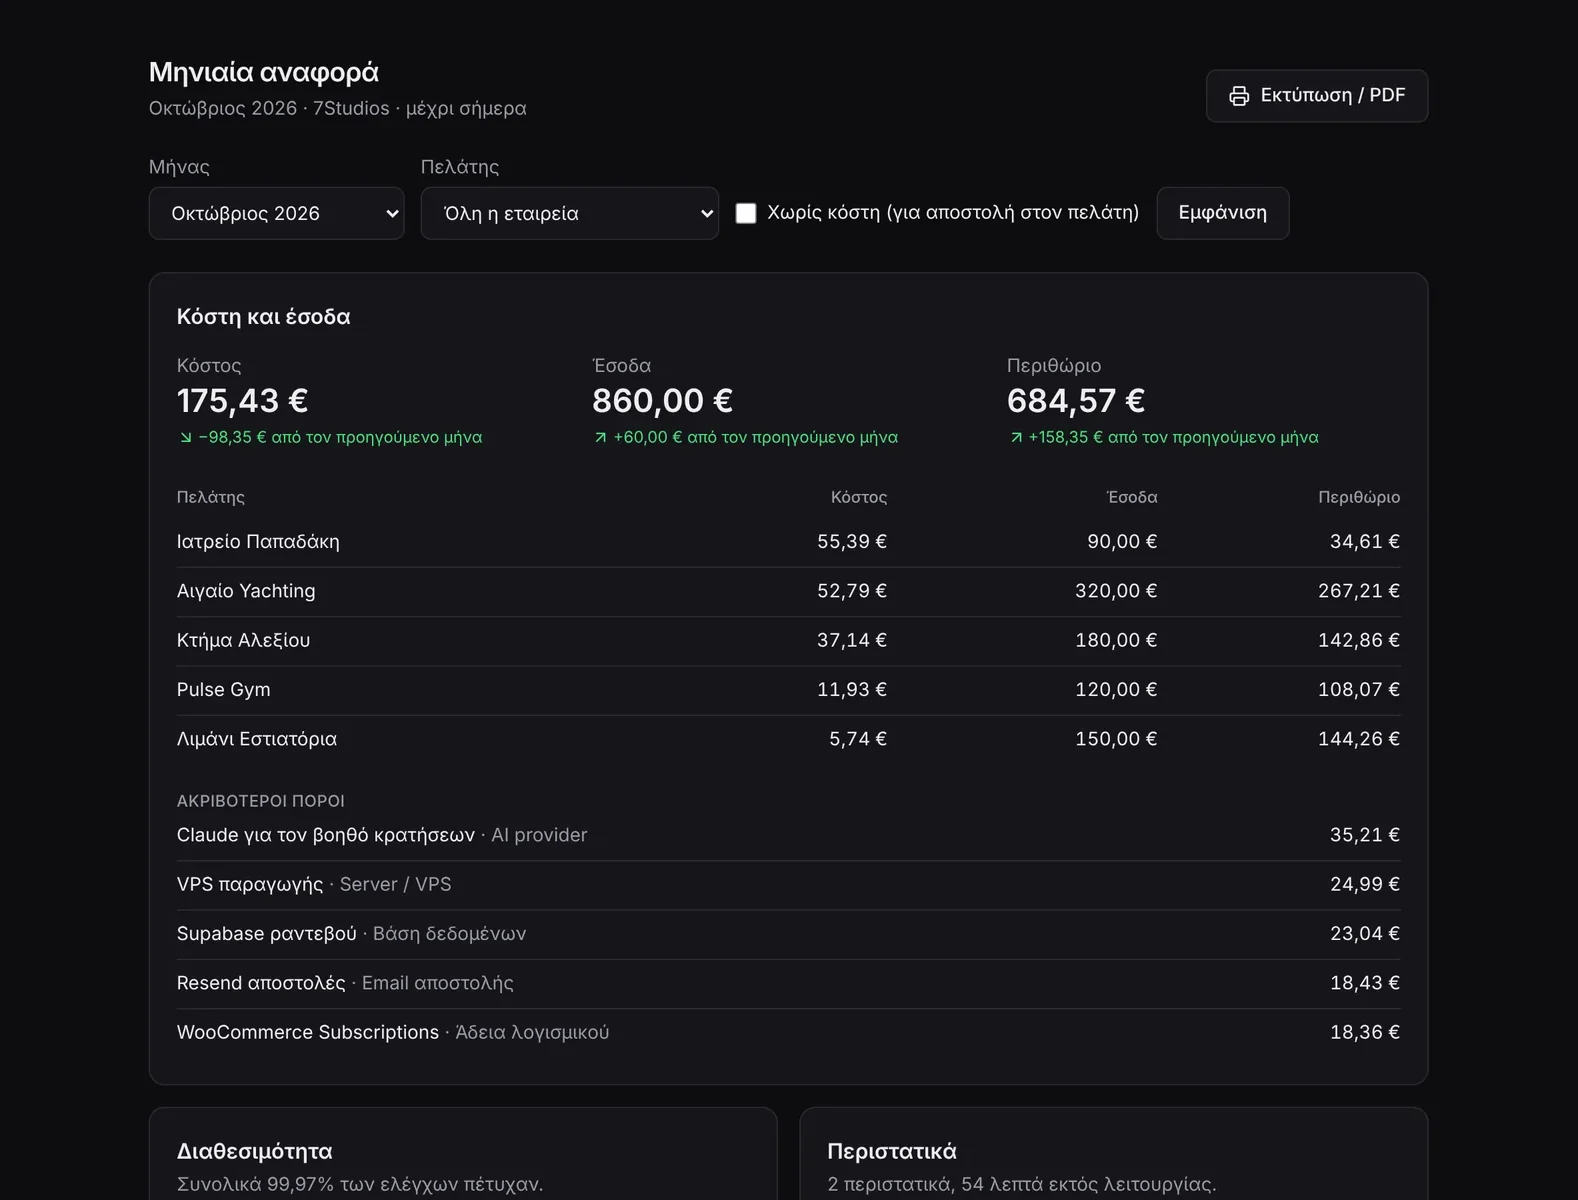The image size is (1578, 1200).
Task: Select the Κτήμα Αλεξίου client row
Action: click(x=788, y=640)
